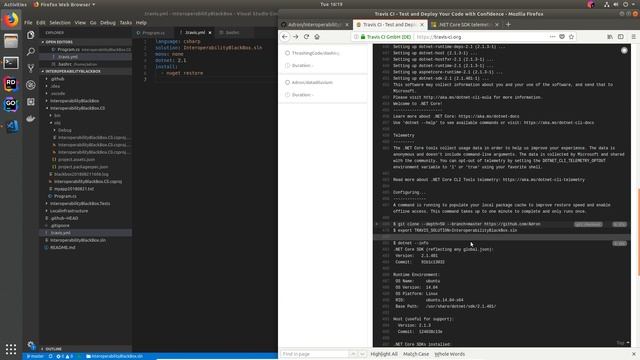Open the VS Code File menu

(28, 23)
